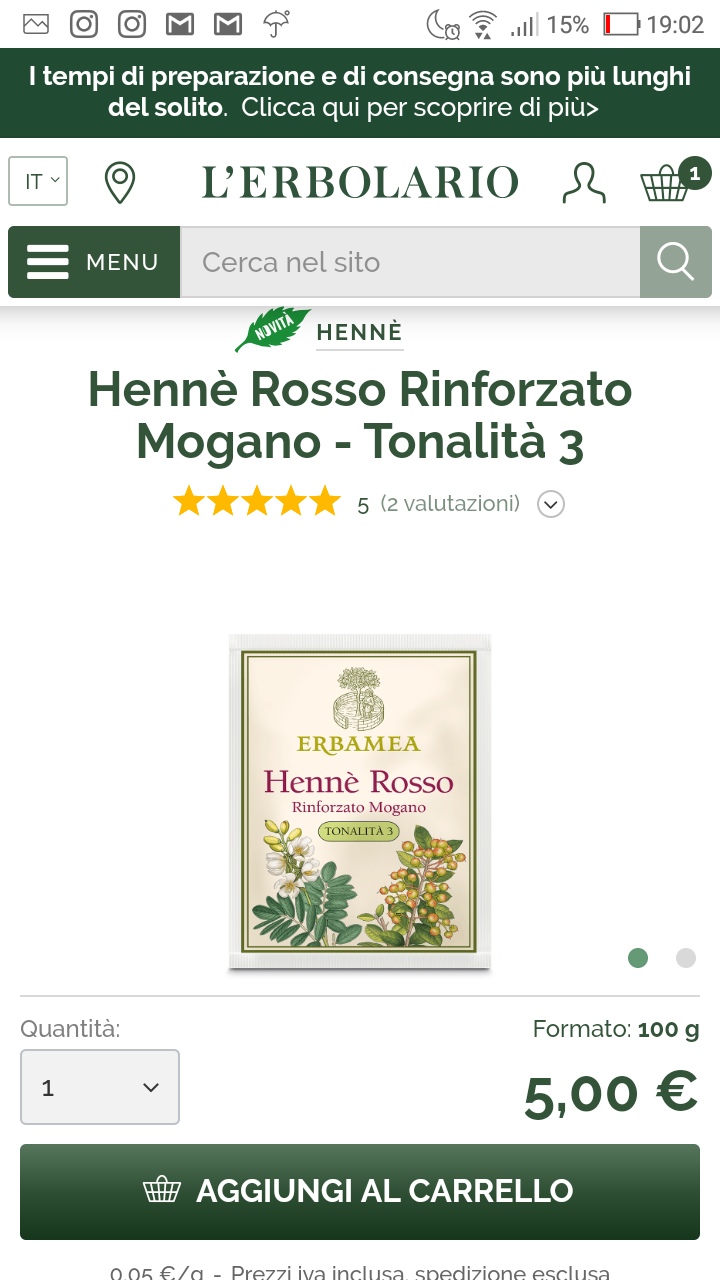Open the HENNÈ category link

tap(359, 333)
